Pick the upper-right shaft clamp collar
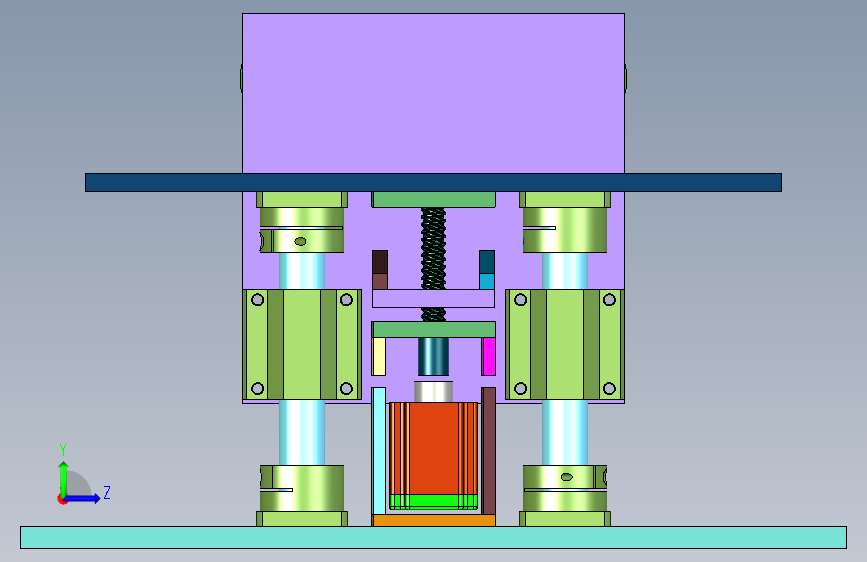This screenshot has width=867, height=562. pos(565,230)
